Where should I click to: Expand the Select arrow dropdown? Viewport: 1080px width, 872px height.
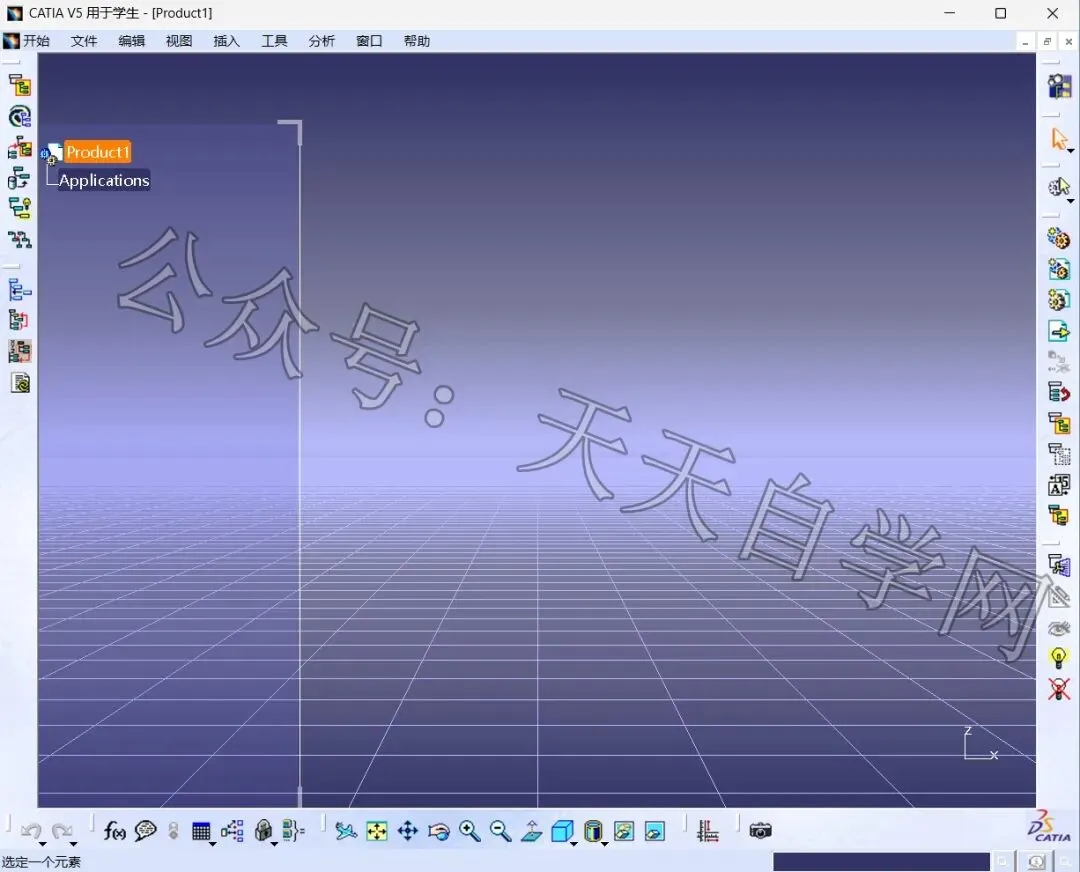(1070, 151)
